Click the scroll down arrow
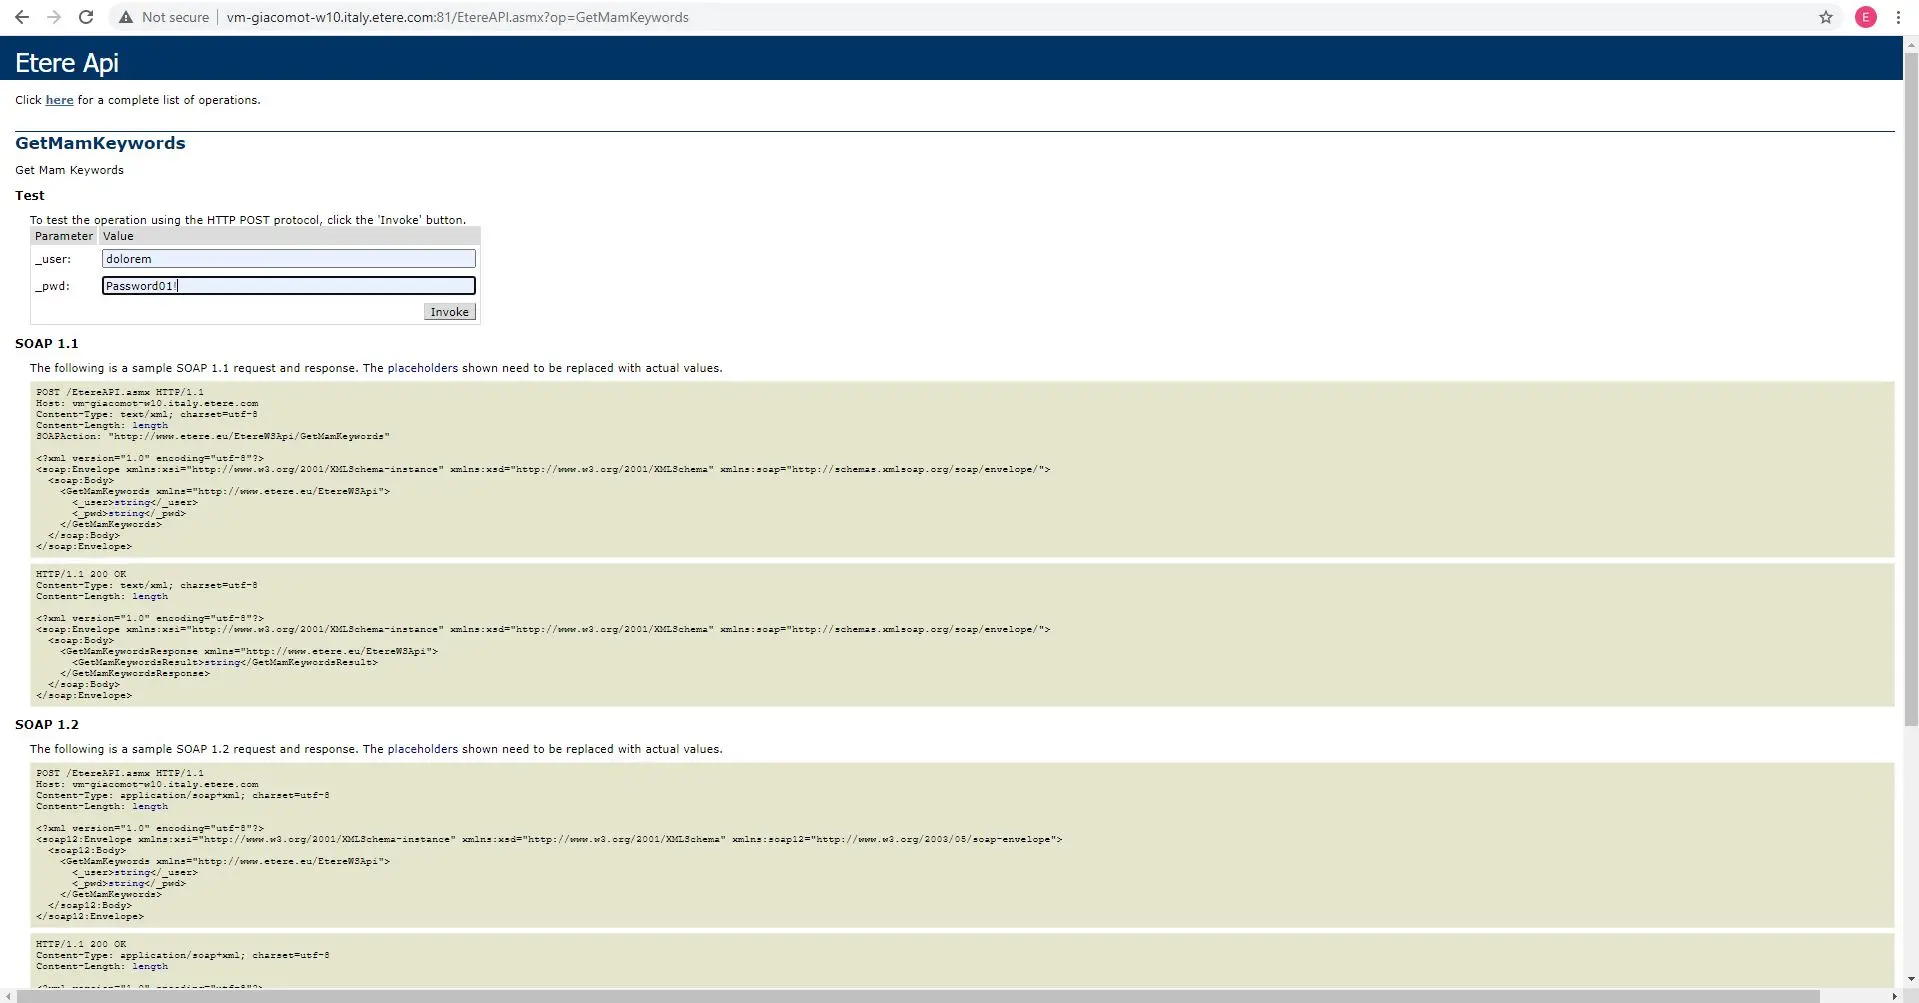Image resolution: width=1919 pixels, height=1003 pixels. pos(1911,980)
